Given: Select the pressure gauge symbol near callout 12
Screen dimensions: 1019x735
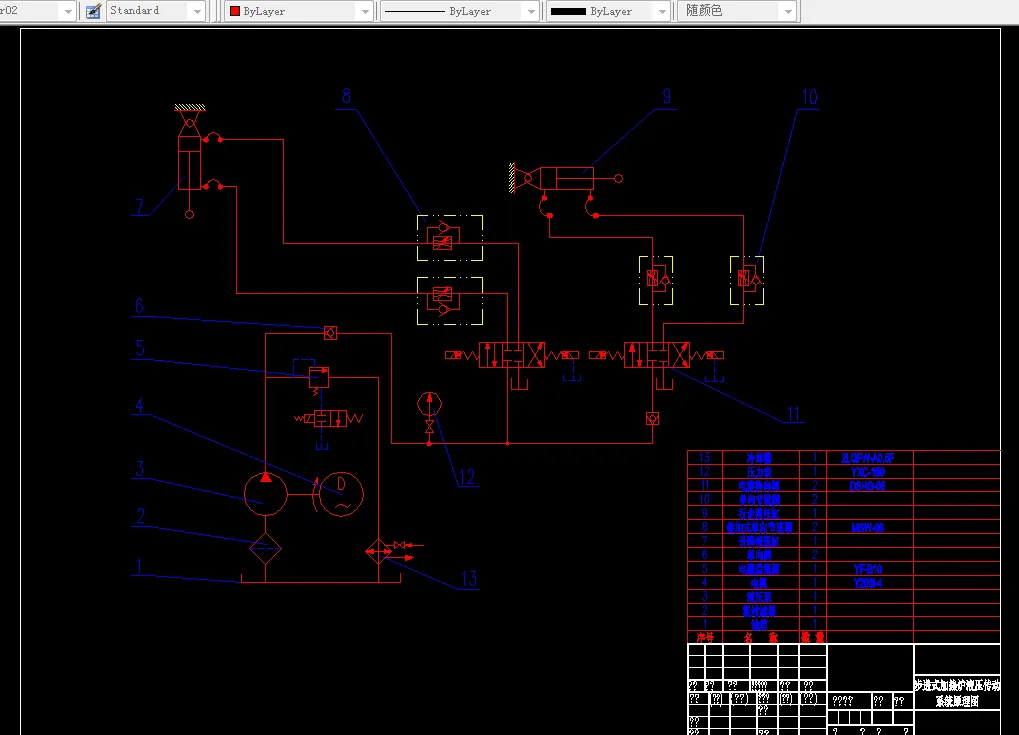Looking at the screenshot, I should 429,404.
